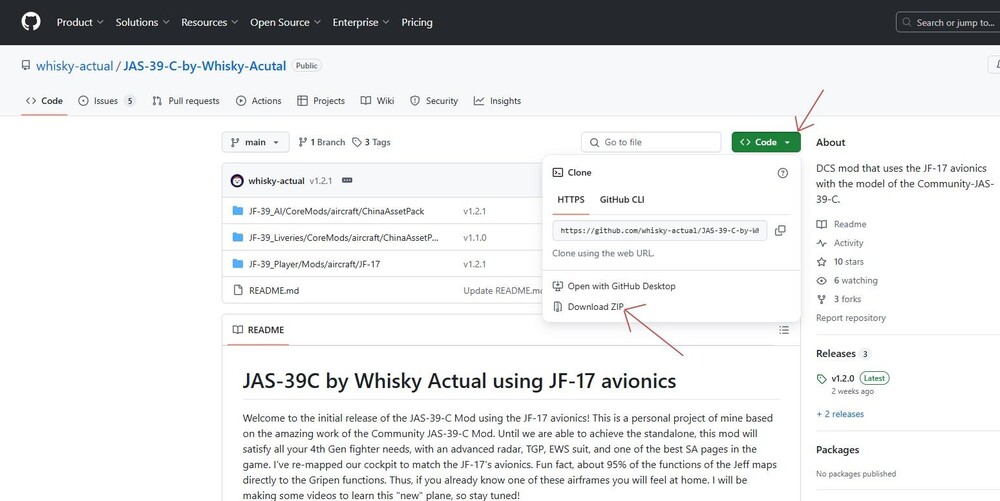This screenshot has height=501, width=1000.
Task: Click the fork icon next to 3 forks
Action: 821,299
